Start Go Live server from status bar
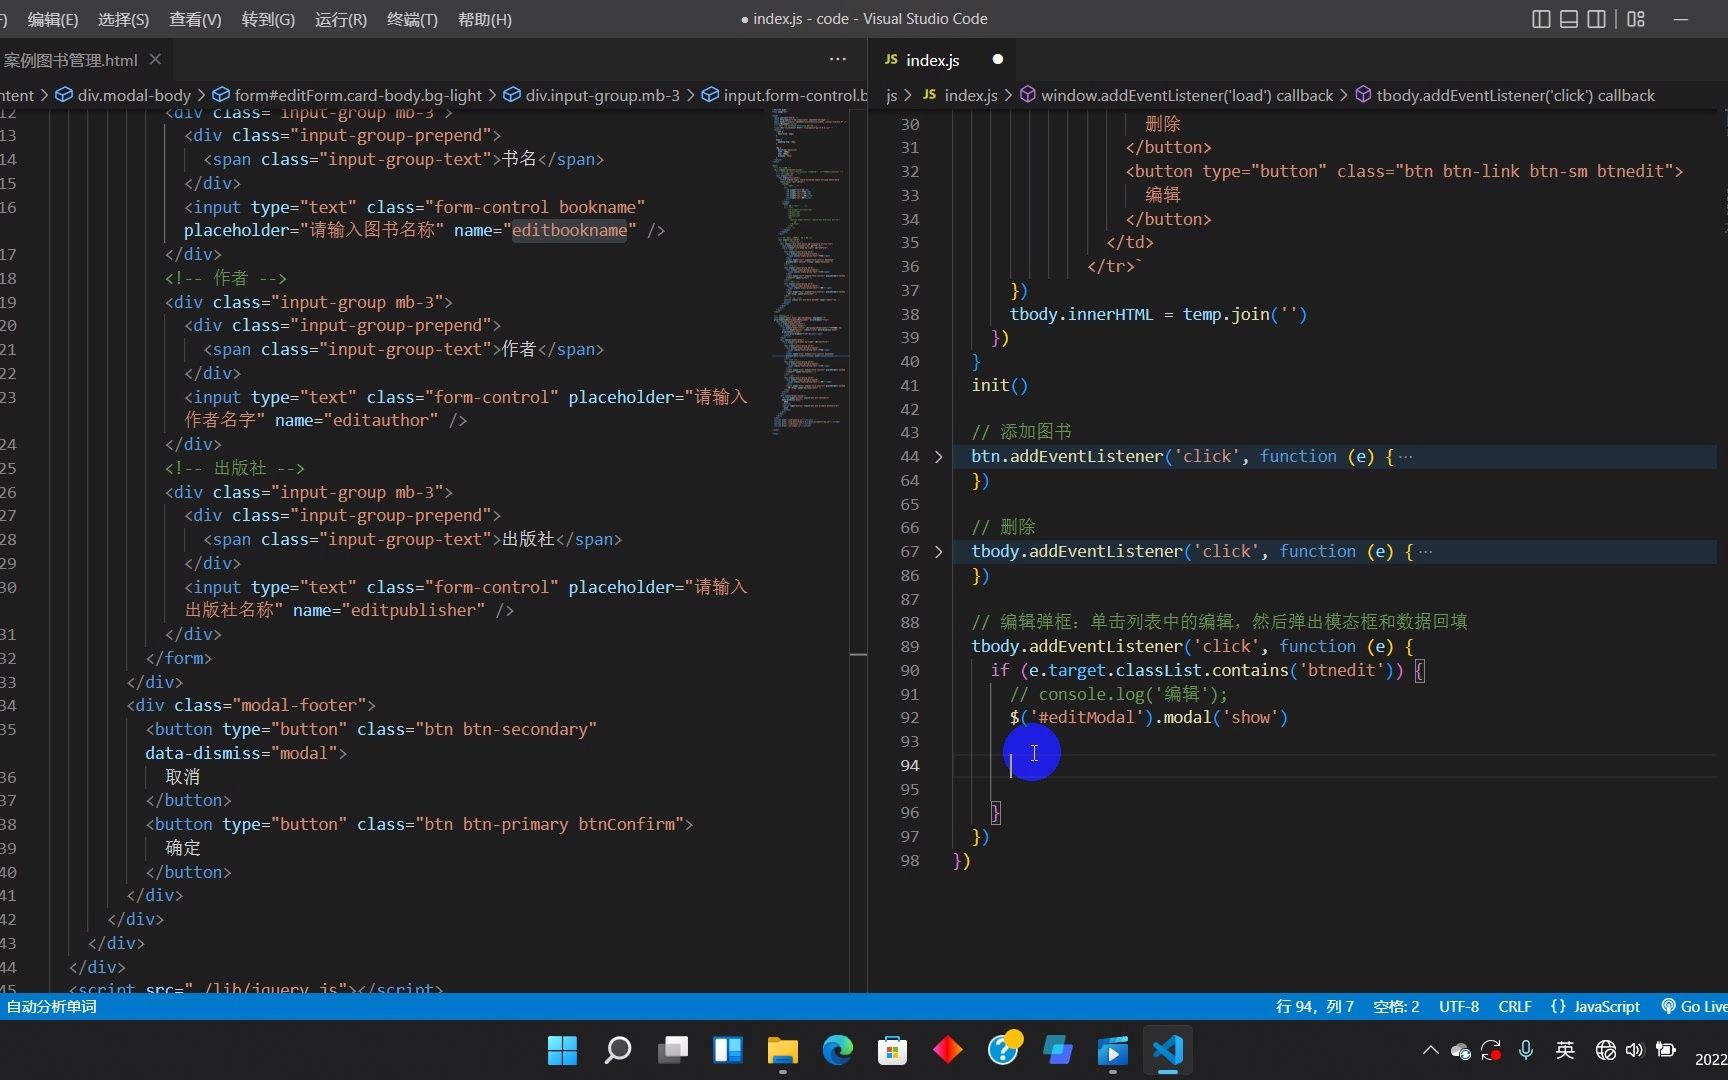 (1694, 1006)
